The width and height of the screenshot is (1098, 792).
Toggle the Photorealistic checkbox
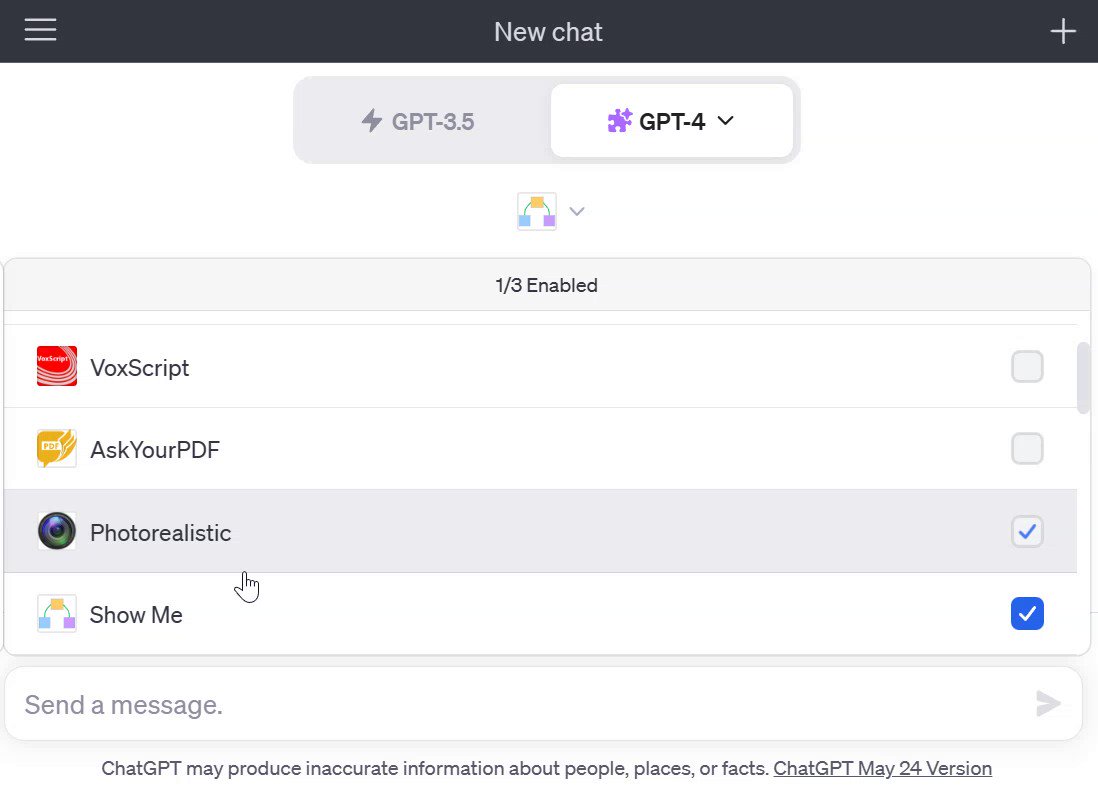click(1027, 532)
